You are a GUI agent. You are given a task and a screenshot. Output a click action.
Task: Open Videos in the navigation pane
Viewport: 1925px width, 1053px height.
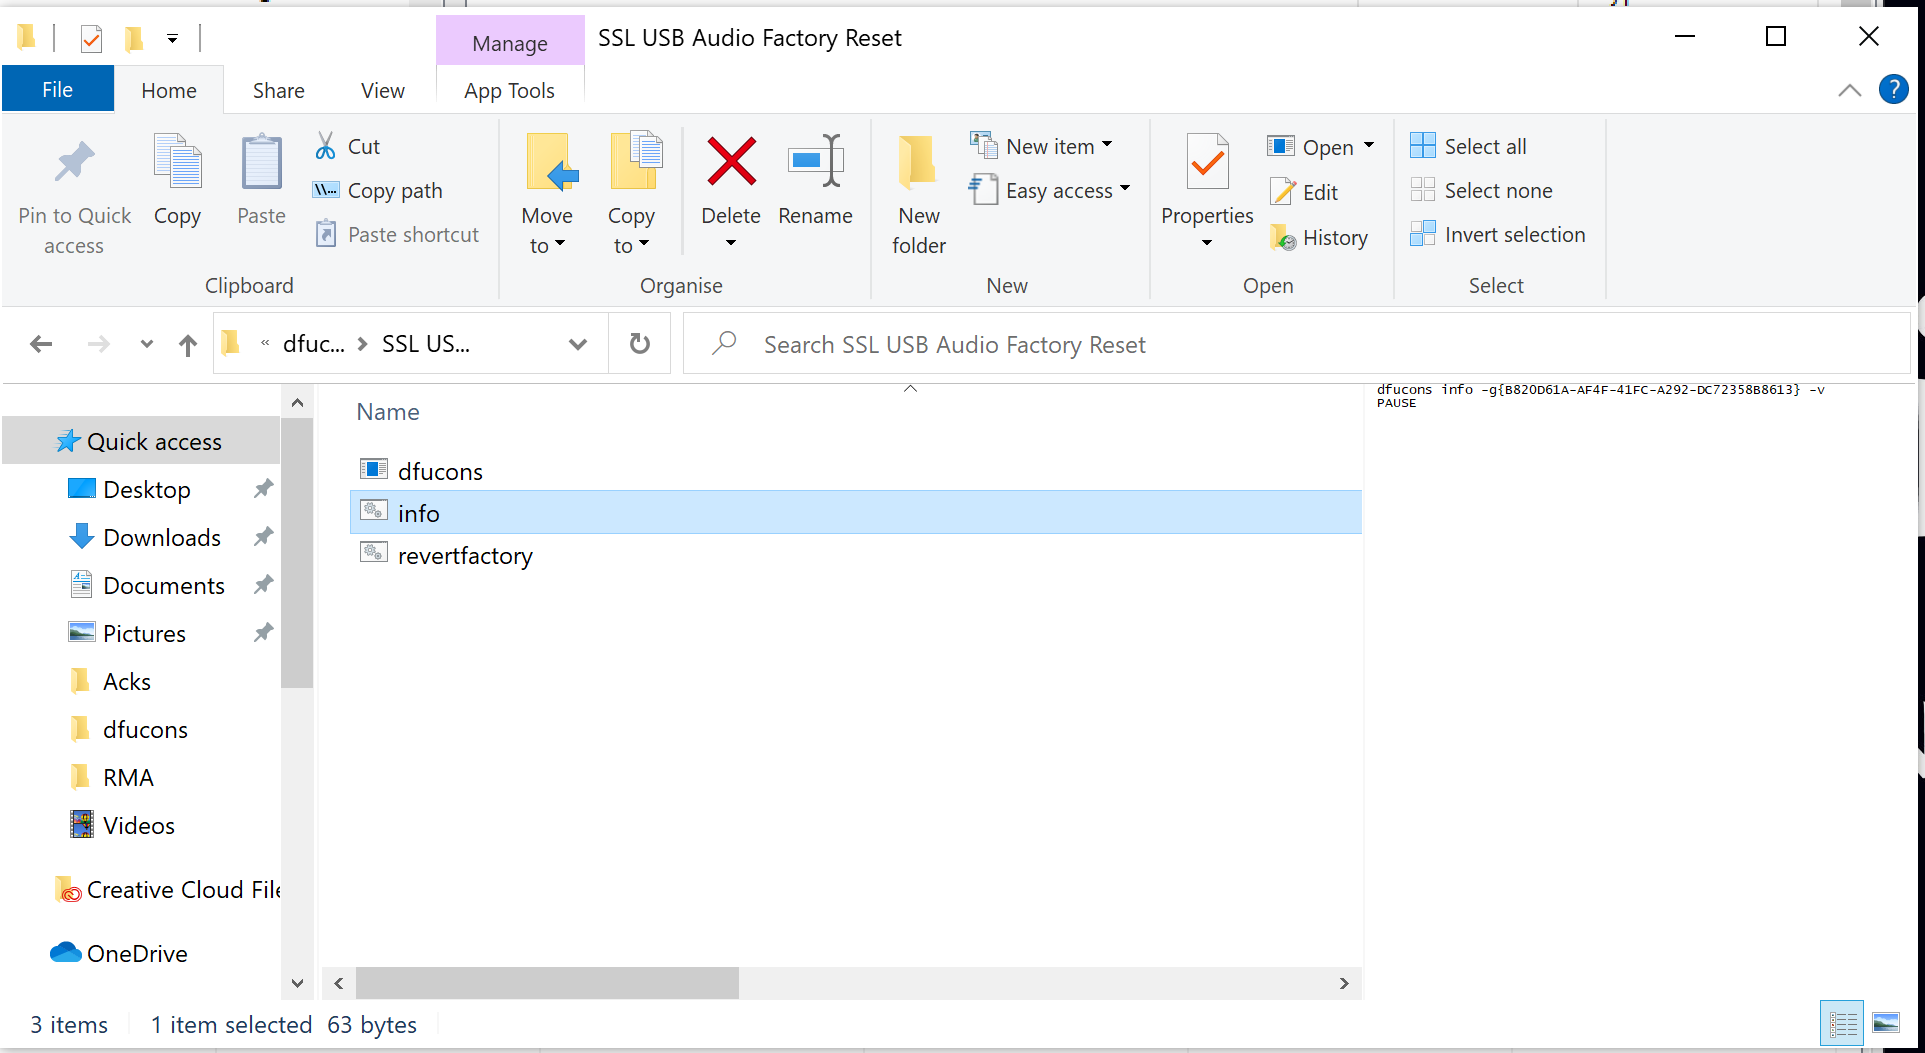139,825
